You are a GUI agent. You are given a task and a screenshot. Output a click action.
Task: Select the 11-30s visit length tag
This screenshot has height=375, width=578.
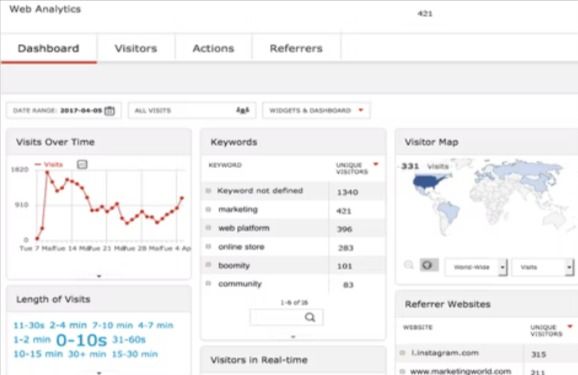[29, 325]
